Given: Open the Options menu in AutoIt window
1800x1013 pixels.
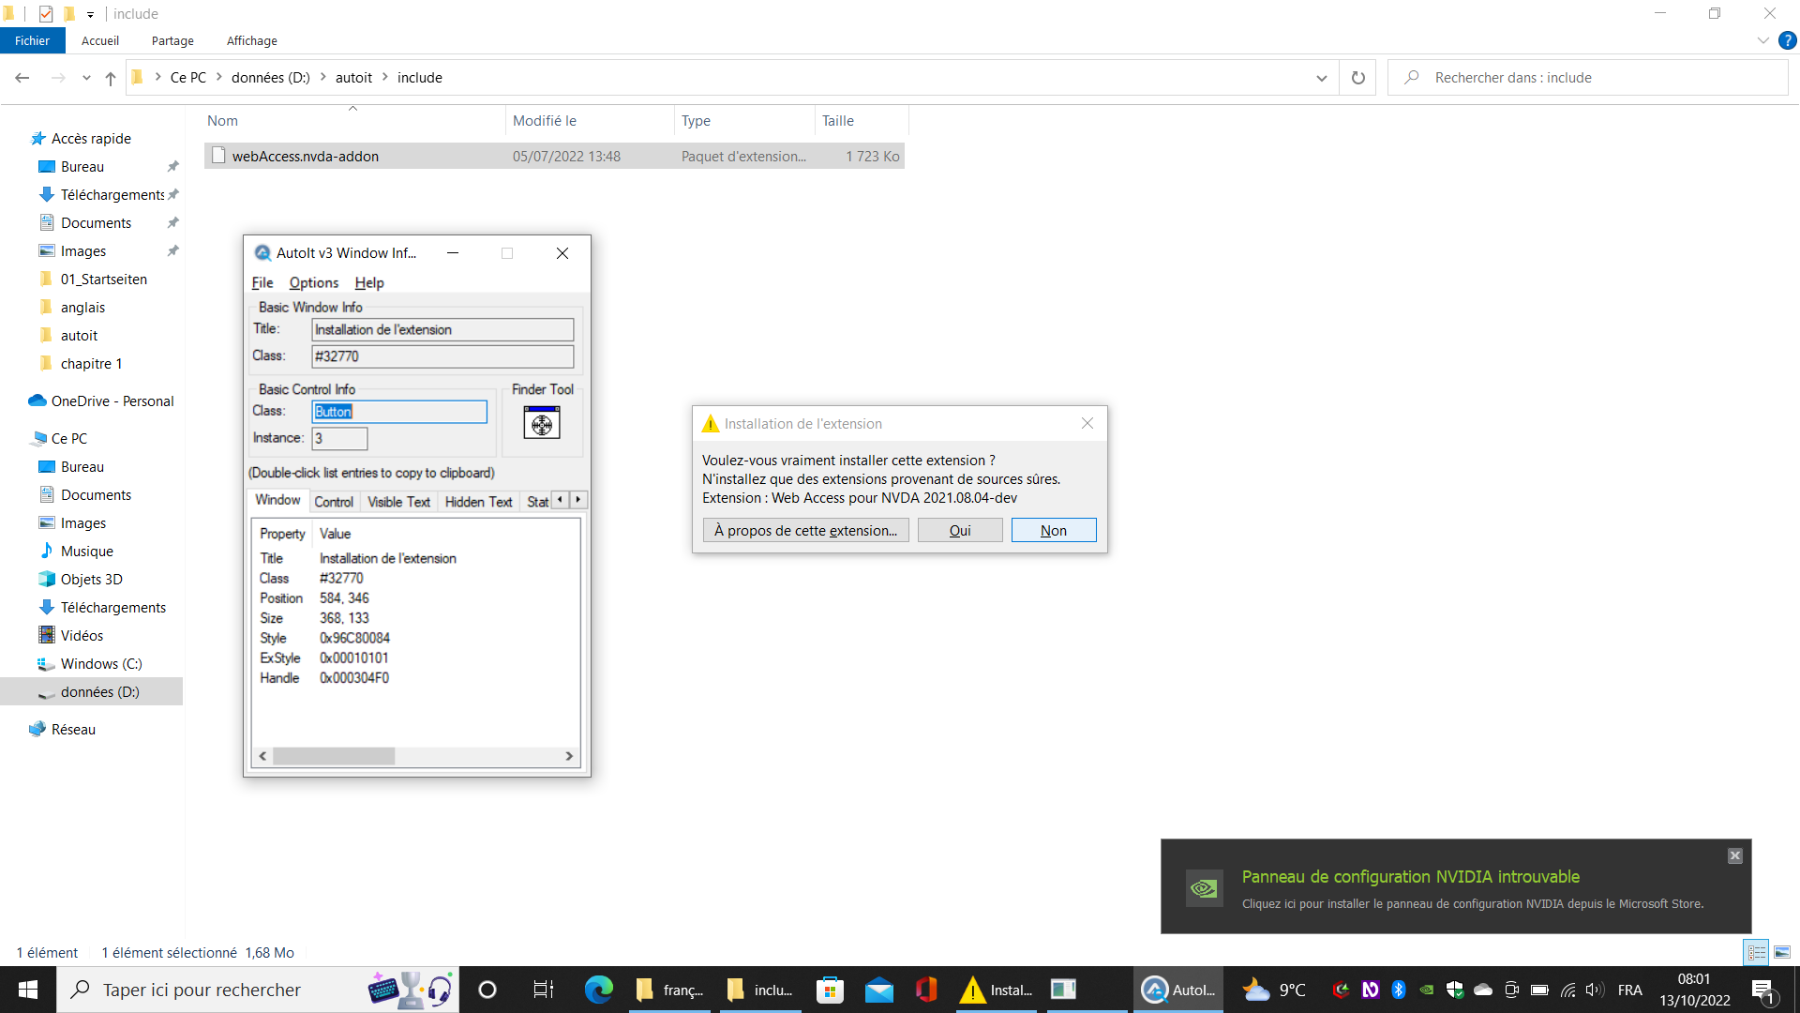Looking at the screenshot, I should click(x=313, y=283).
